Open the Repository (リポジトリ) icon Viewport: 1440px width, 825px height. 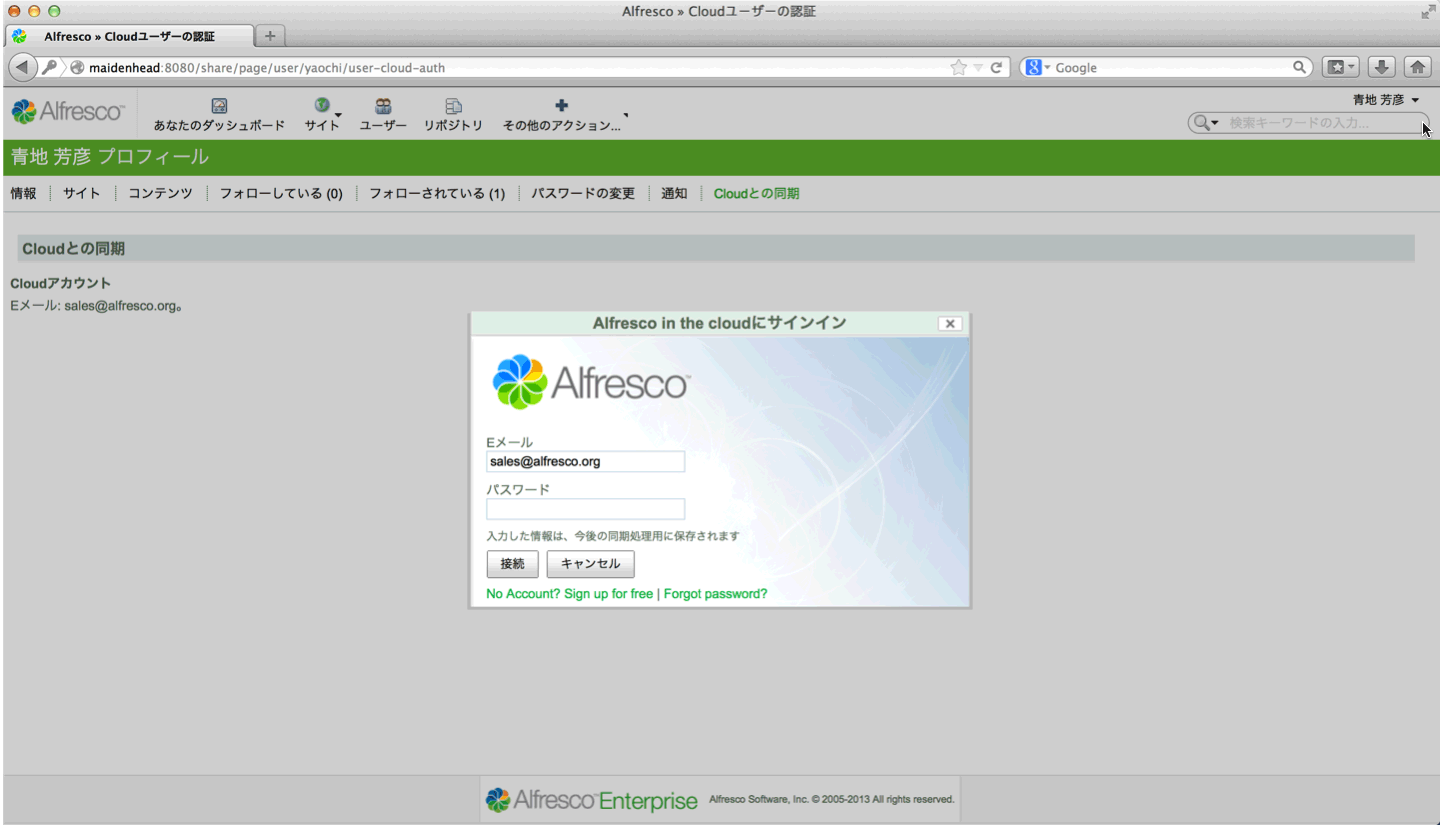click(453, 105)
